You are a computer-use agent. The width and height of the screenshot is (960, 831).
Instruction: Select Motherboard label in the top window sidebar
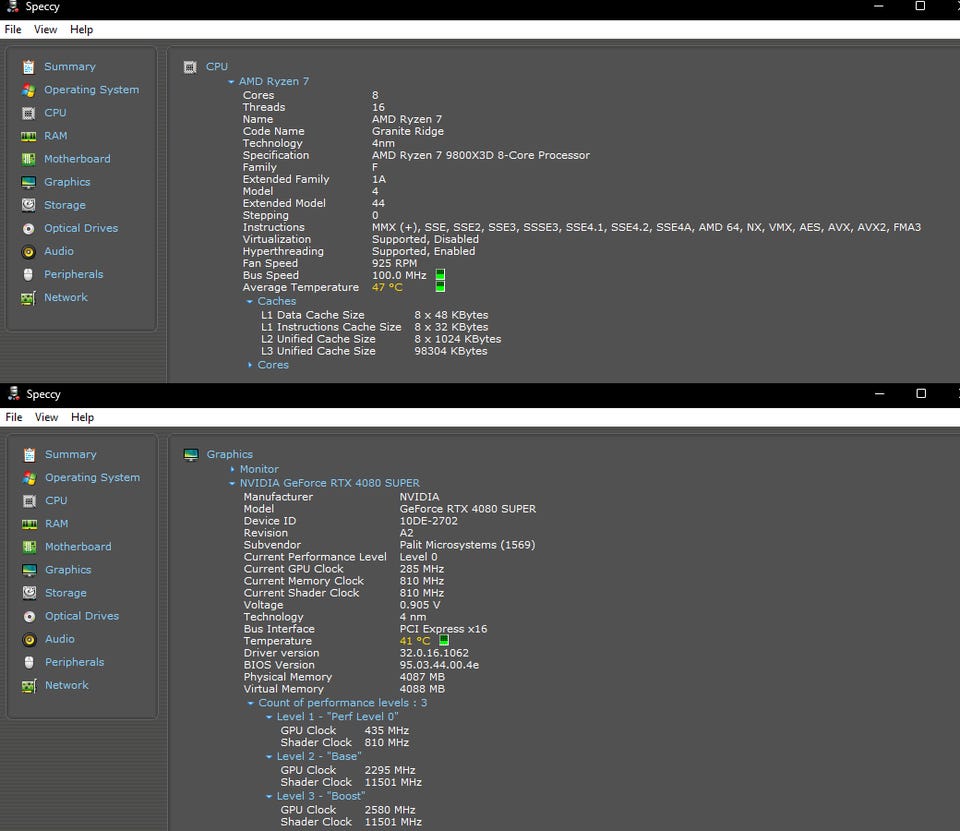[77, 159]
